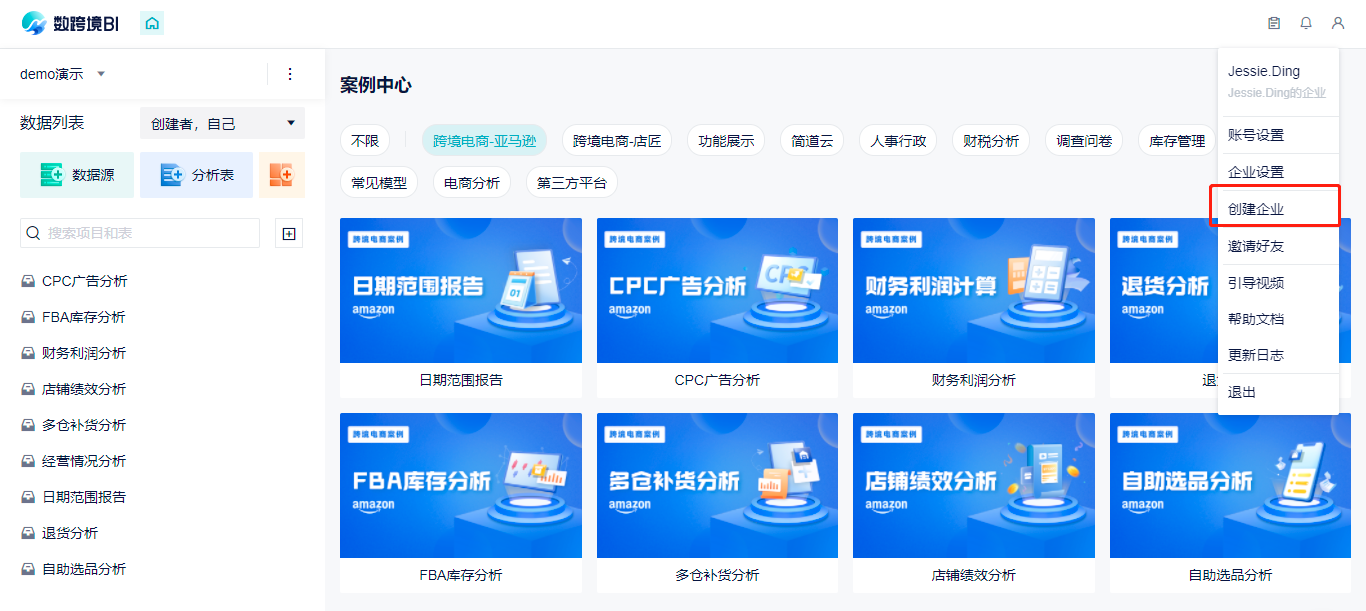Open notifications bell icon
Viewport: 1366px width, 611px height.
(x=1306, y=23)
